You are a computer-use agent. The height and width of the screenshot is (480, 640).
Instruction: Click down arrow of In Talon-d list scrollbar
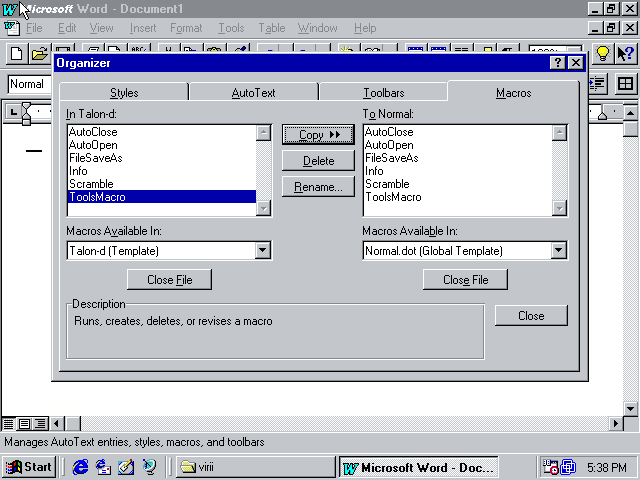pyautogui.click(x=263, y=208)
